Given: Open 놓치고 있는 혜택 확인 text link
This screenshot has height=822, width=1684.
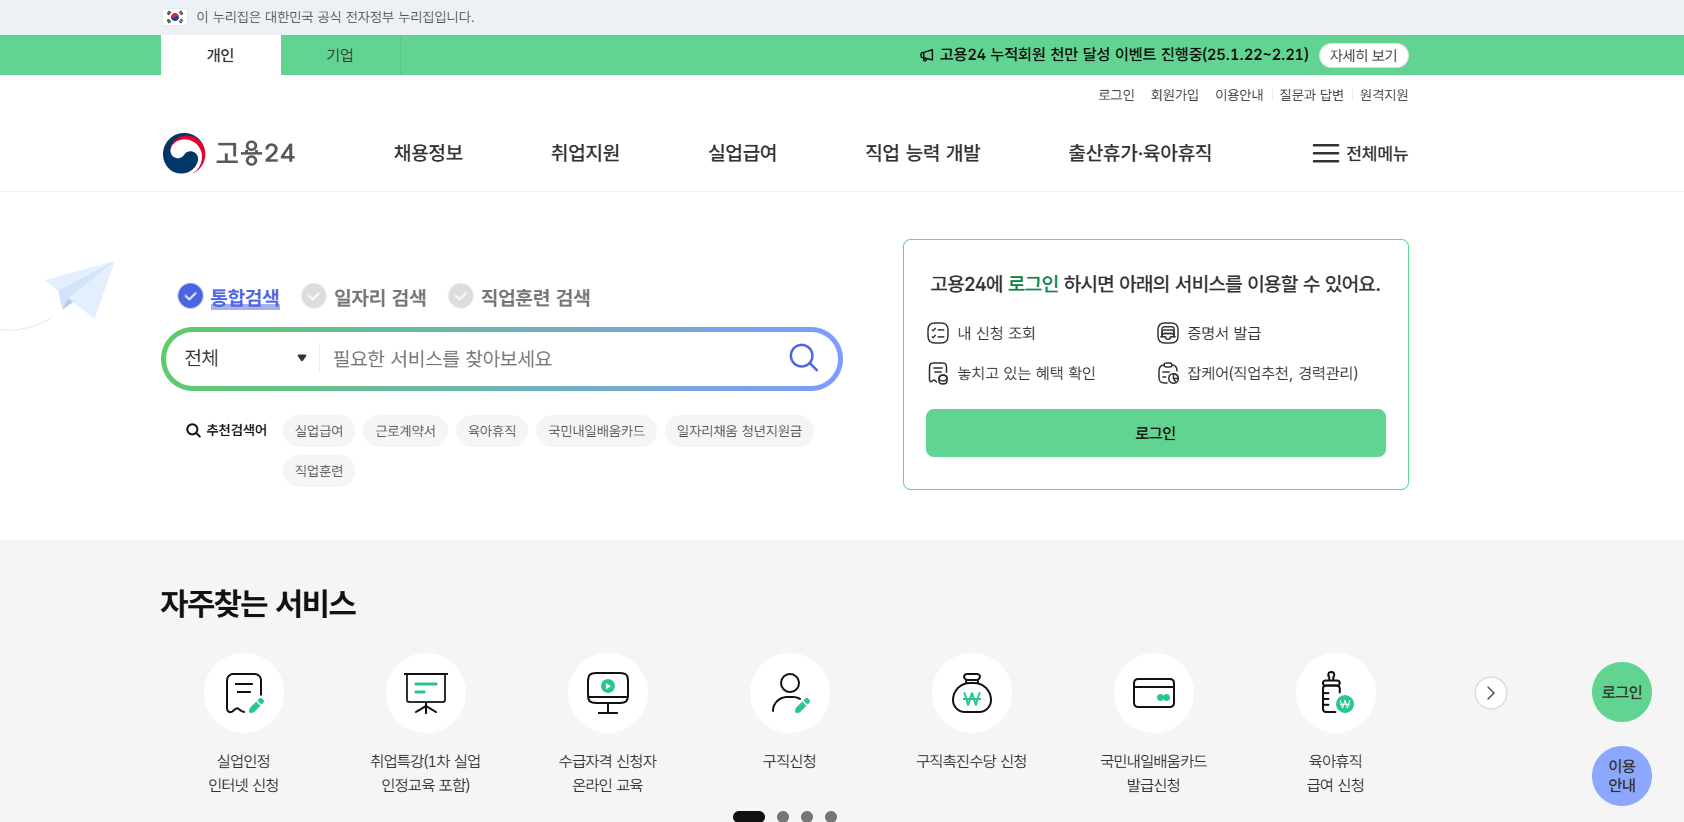Looking at the screenshot, I should click(1026, 373).
